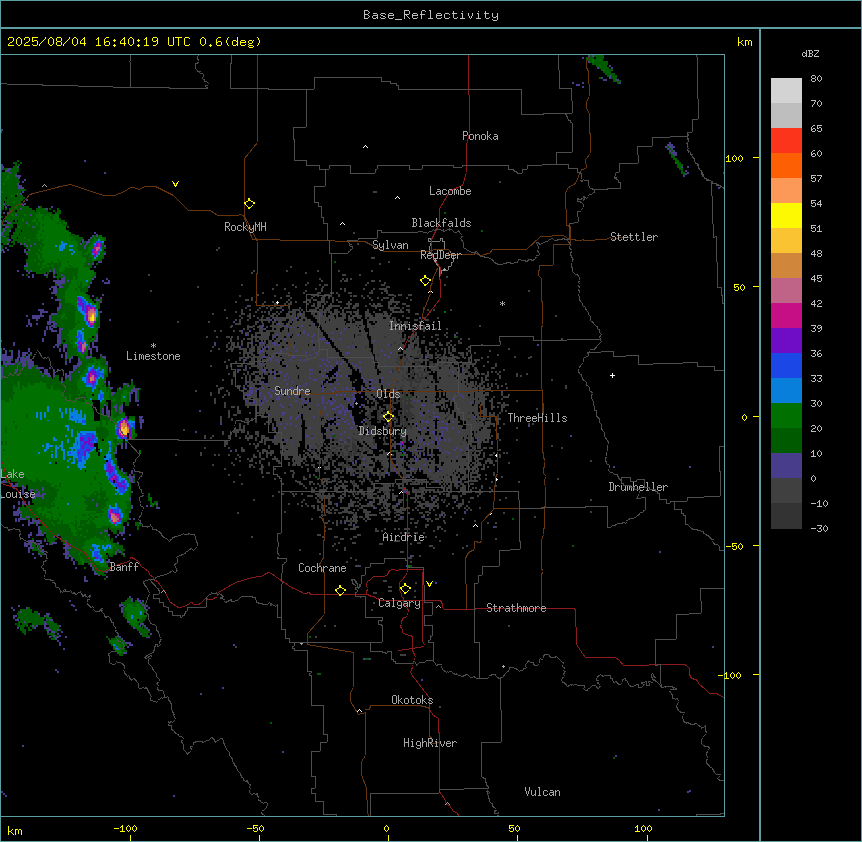Screen dimensions: 862x842
Task: Click the -100 tick on the bottom axis
Action: (125, 828)
